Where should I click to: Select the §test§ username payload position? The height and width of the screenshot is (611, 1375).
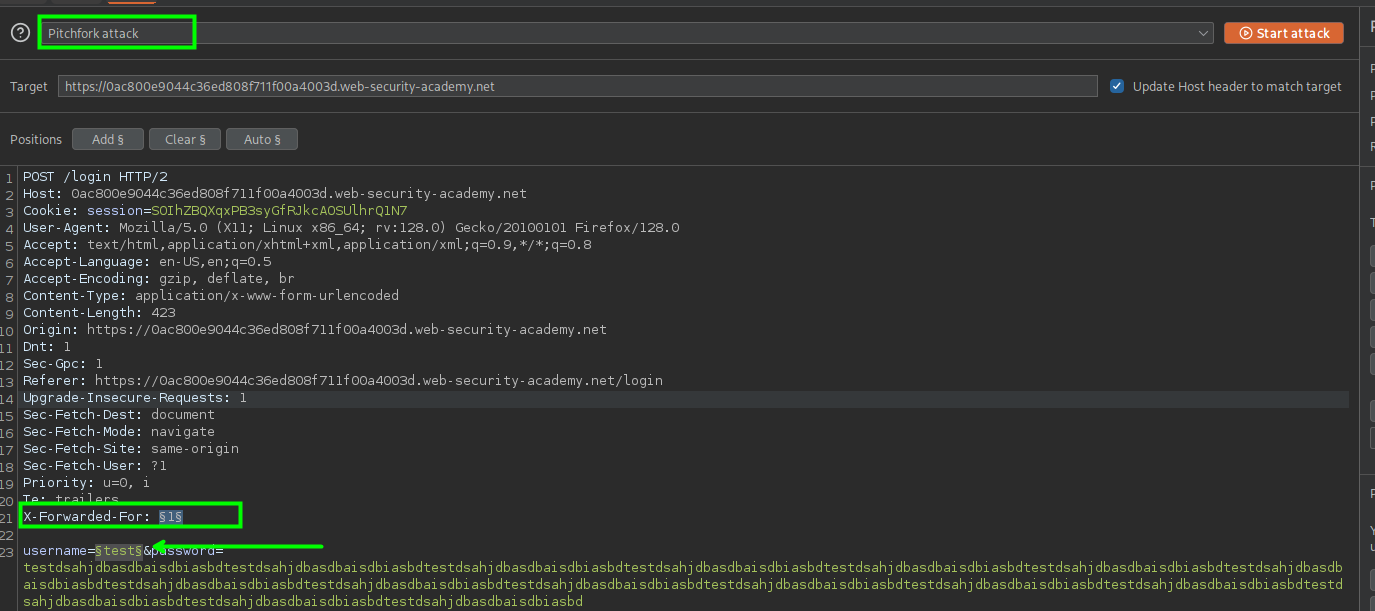pos(118,551)
